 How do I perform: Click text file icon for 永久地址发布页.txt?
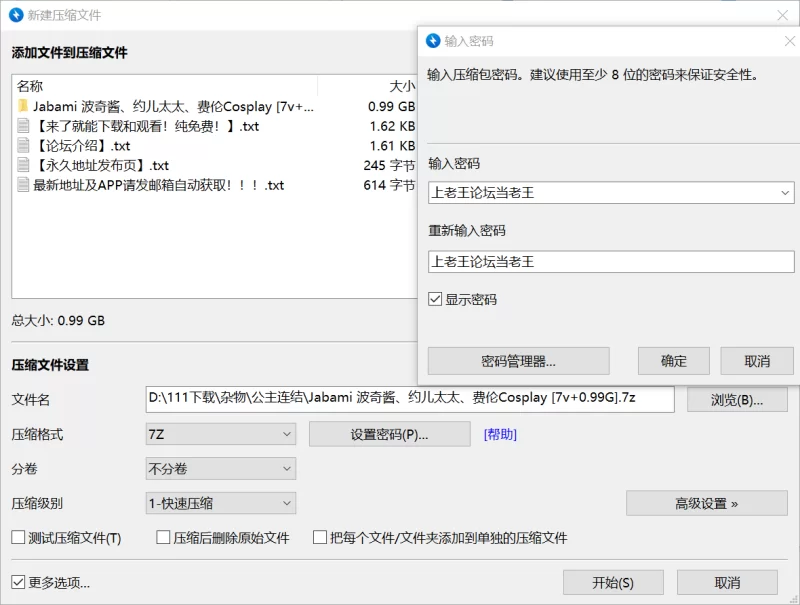coord(23,165)
